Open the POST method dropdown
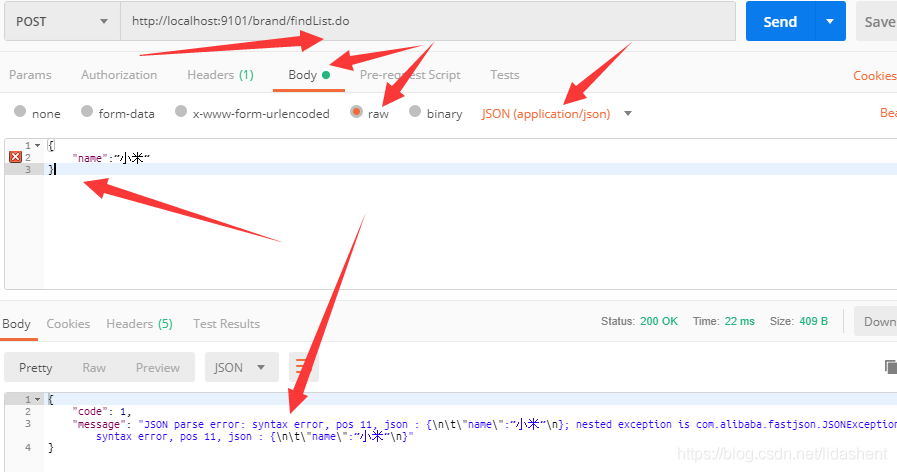 point(62,22)
